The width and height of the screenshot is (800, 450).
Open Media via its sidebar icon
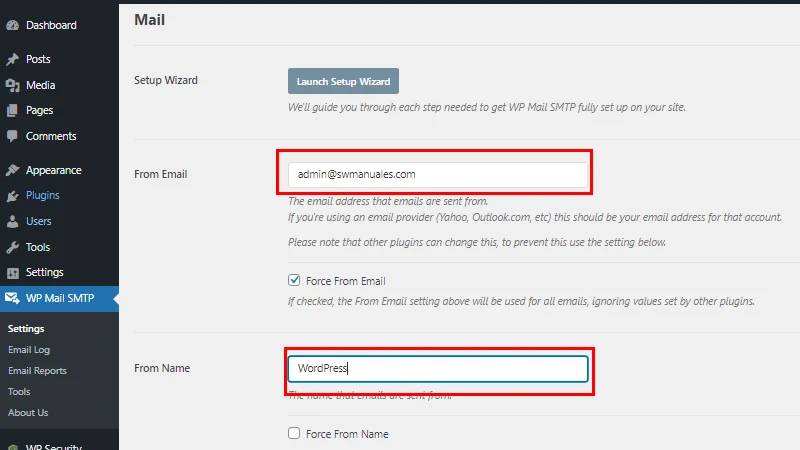(x=13, y=85)
